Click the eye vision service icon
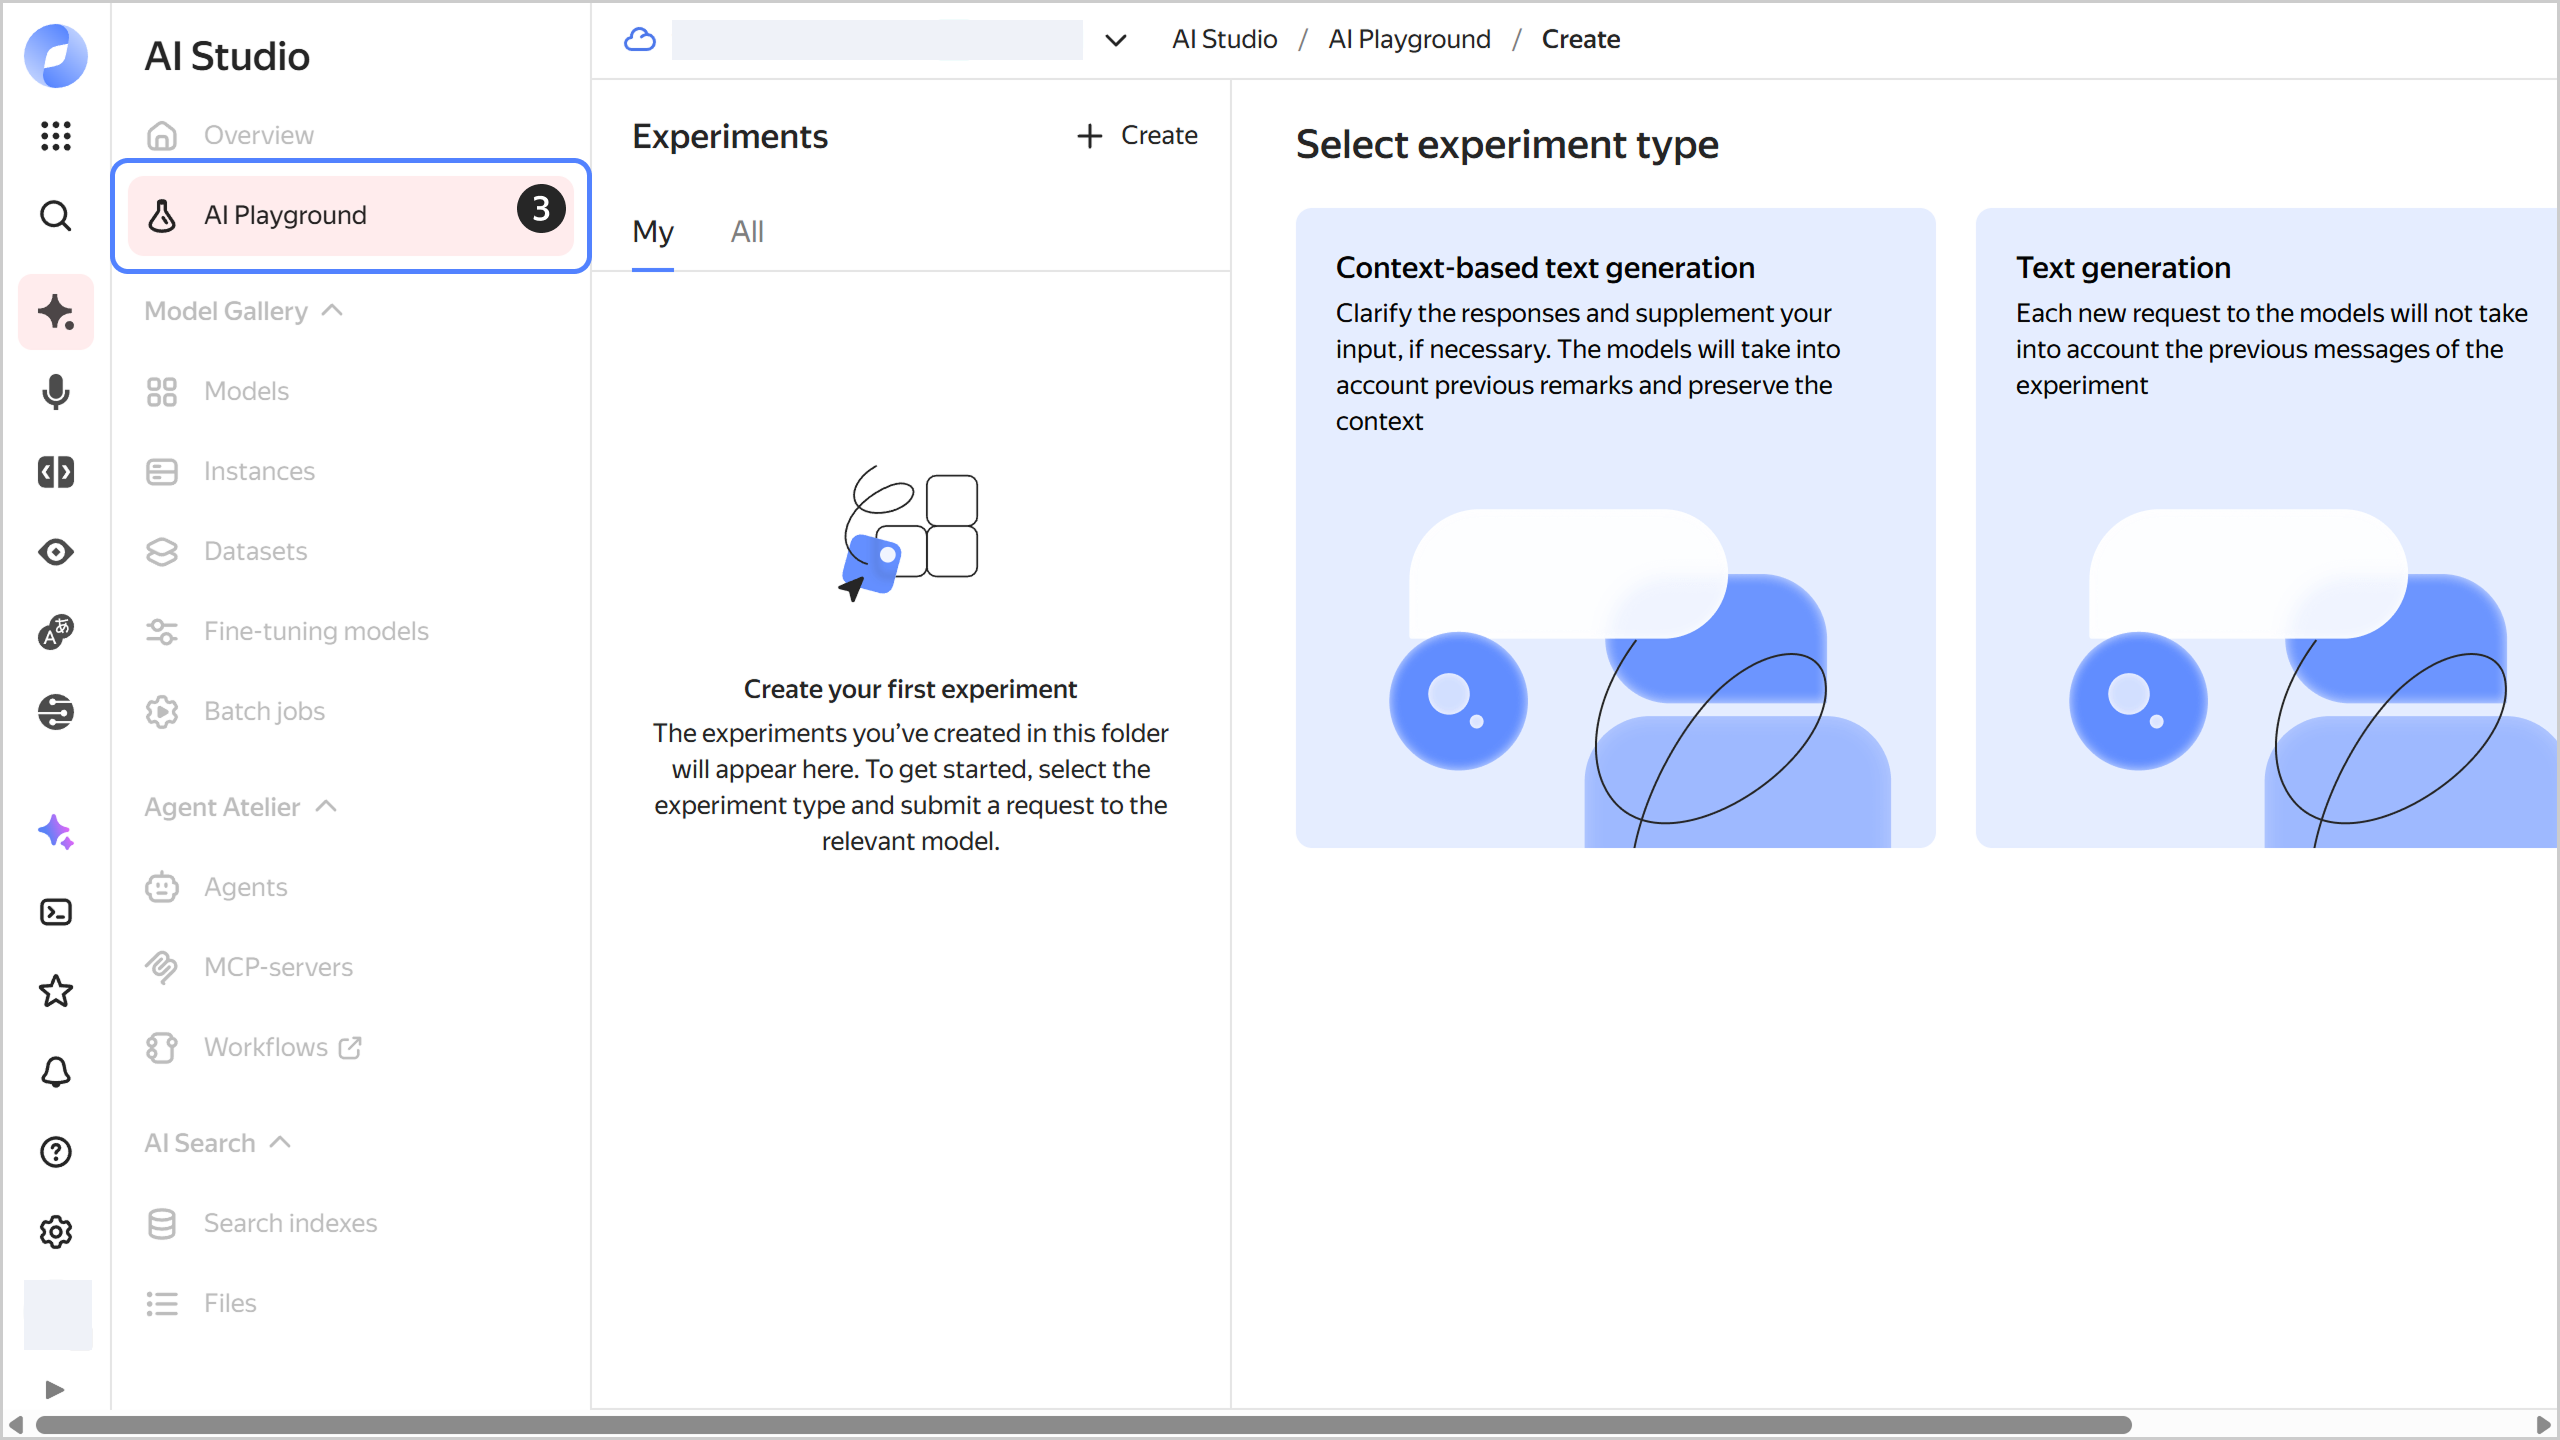Screen dimensions: 2560x1440 (56, 552)
